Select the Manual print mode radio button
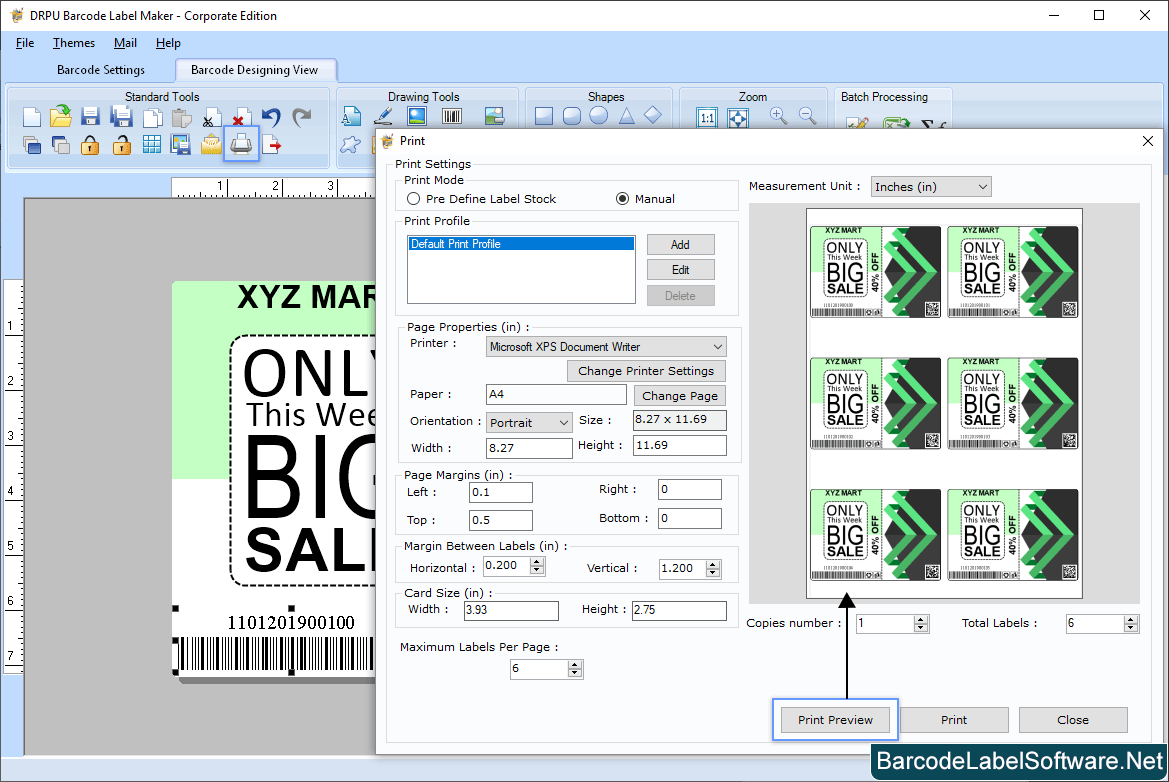1169x782 pixels. click(x=622, y=198)
